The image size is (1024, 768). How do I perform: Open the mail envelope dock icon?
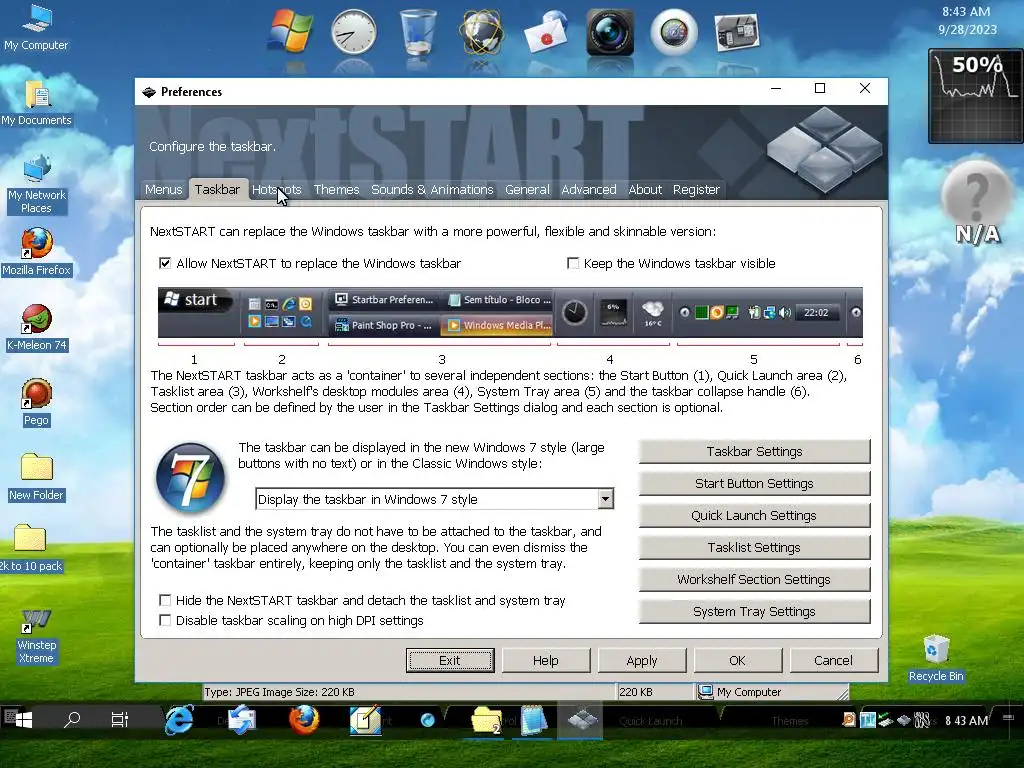tap(546, 32)
